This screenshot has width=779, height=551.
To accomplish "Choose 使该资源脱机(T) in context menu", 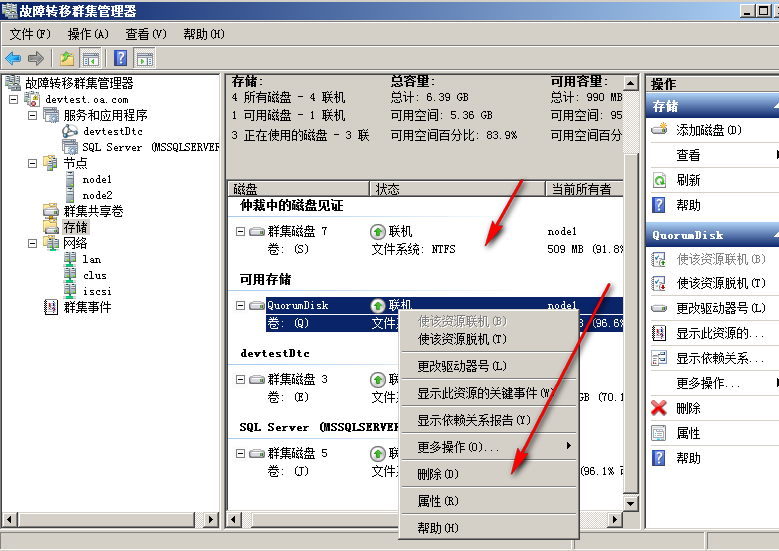I will click(489, 339).
